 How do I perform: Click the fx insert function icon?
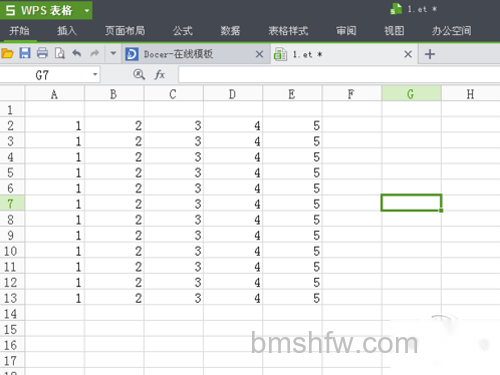pos(160,74)
